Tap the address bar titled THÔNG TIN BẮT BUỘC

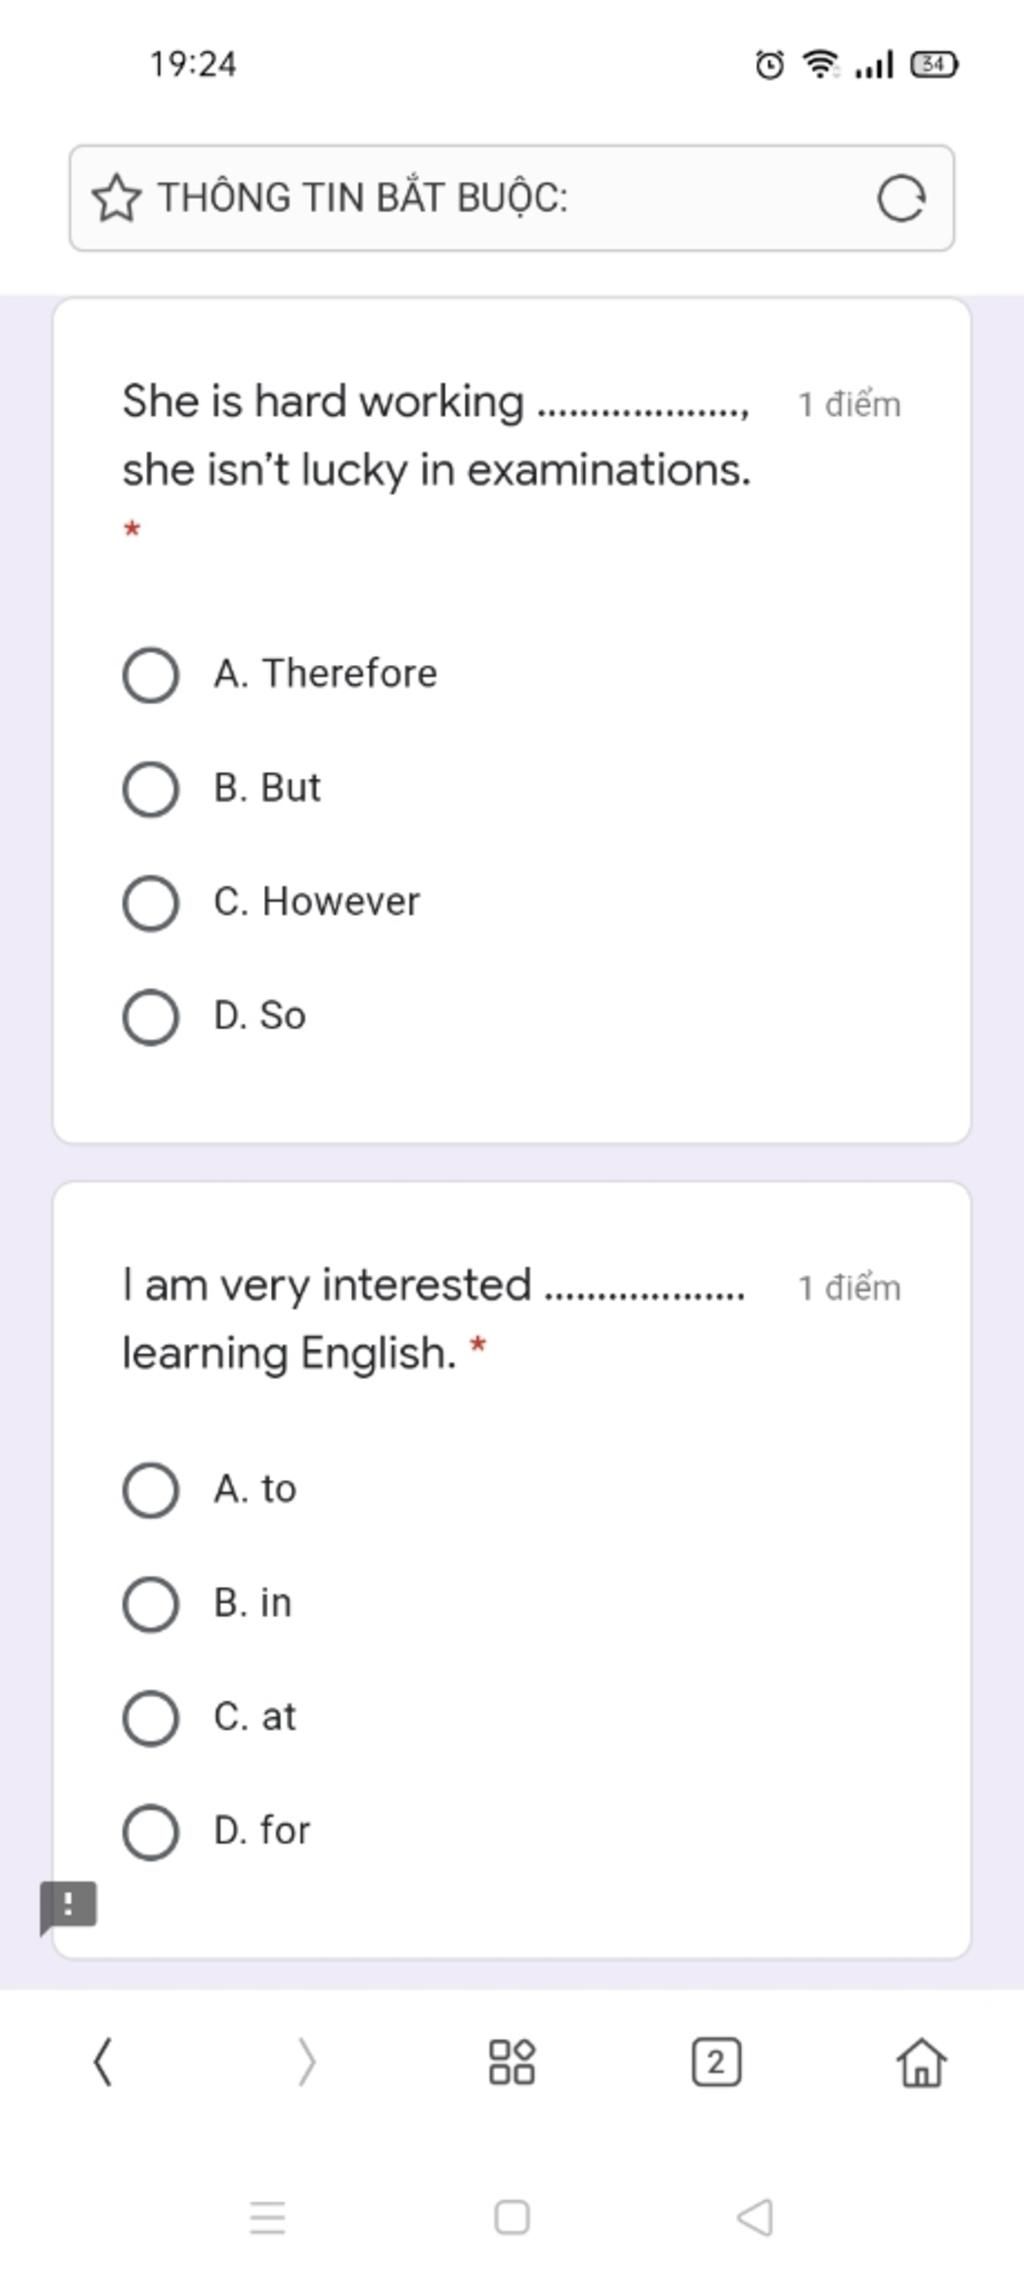512,198
